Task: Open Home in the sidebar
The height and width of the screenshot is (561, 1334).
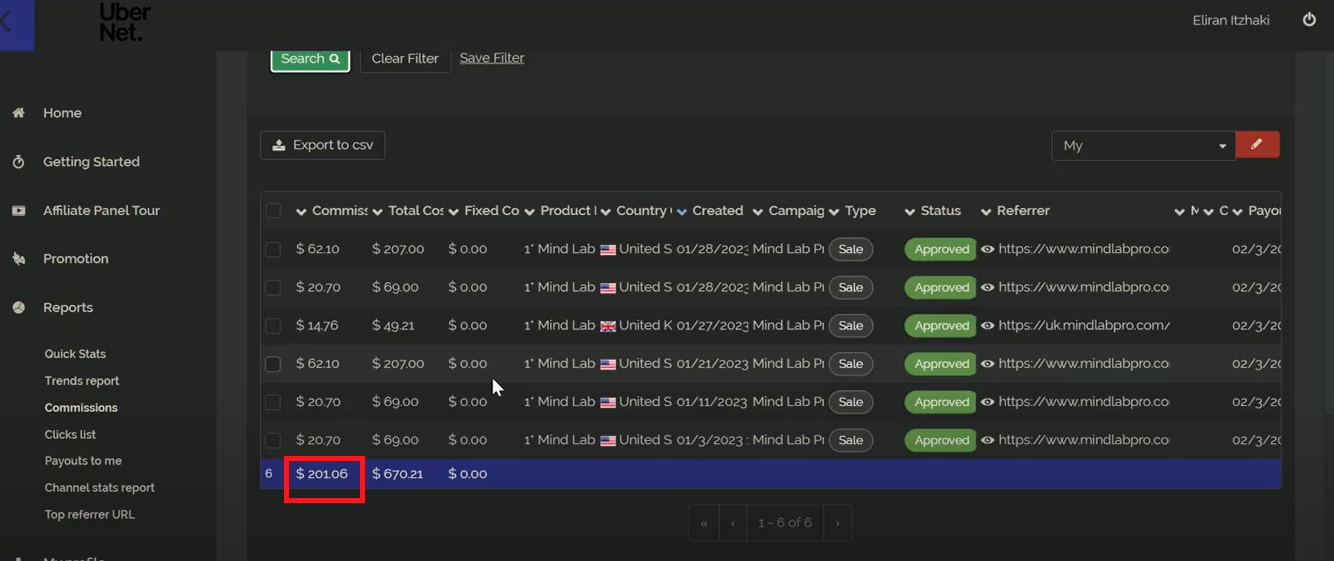Action: click(x=62, y=113)
